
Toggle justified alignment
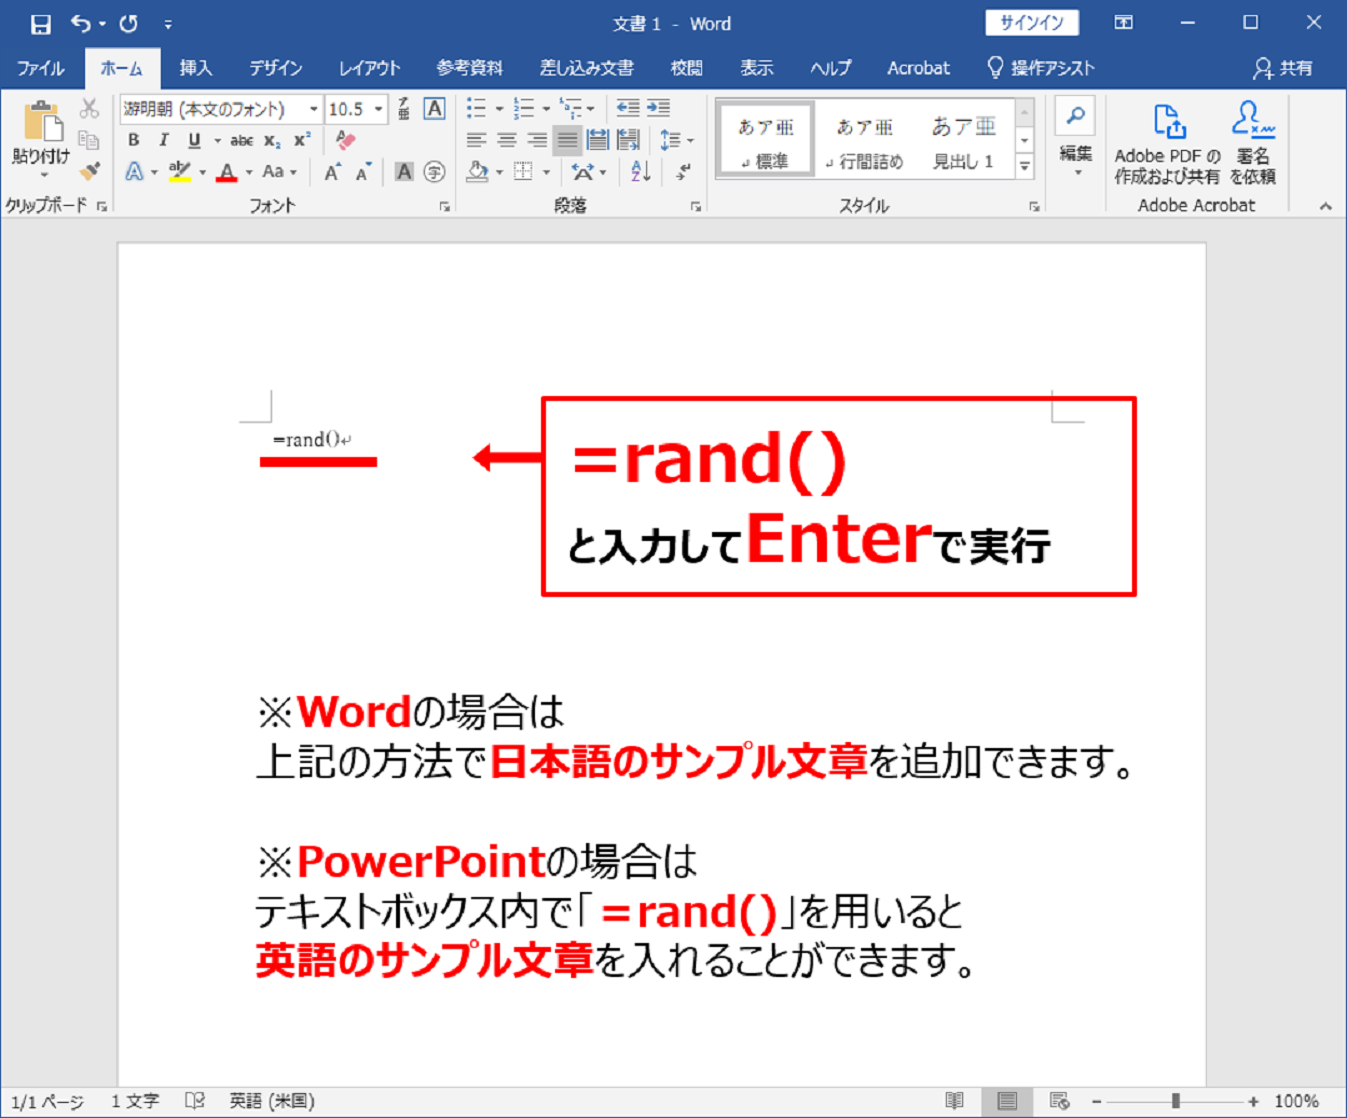click(567, 140)
